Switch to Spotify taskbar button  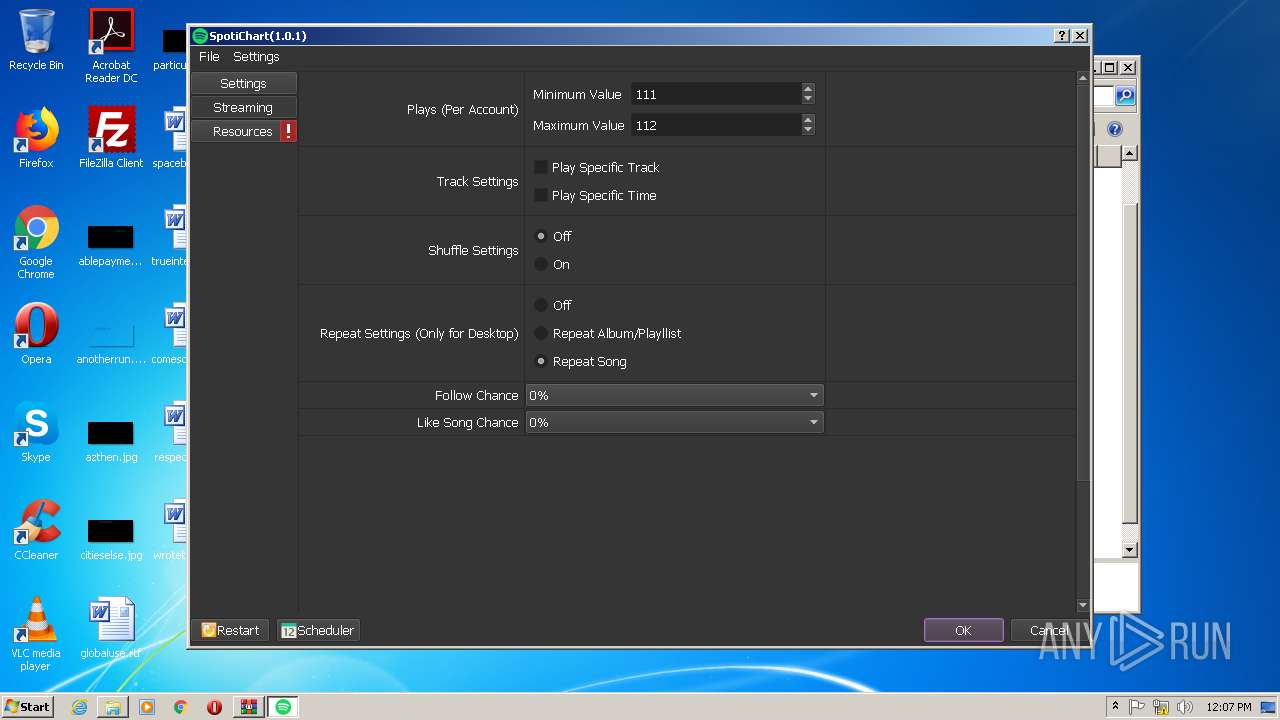[283, 707]
